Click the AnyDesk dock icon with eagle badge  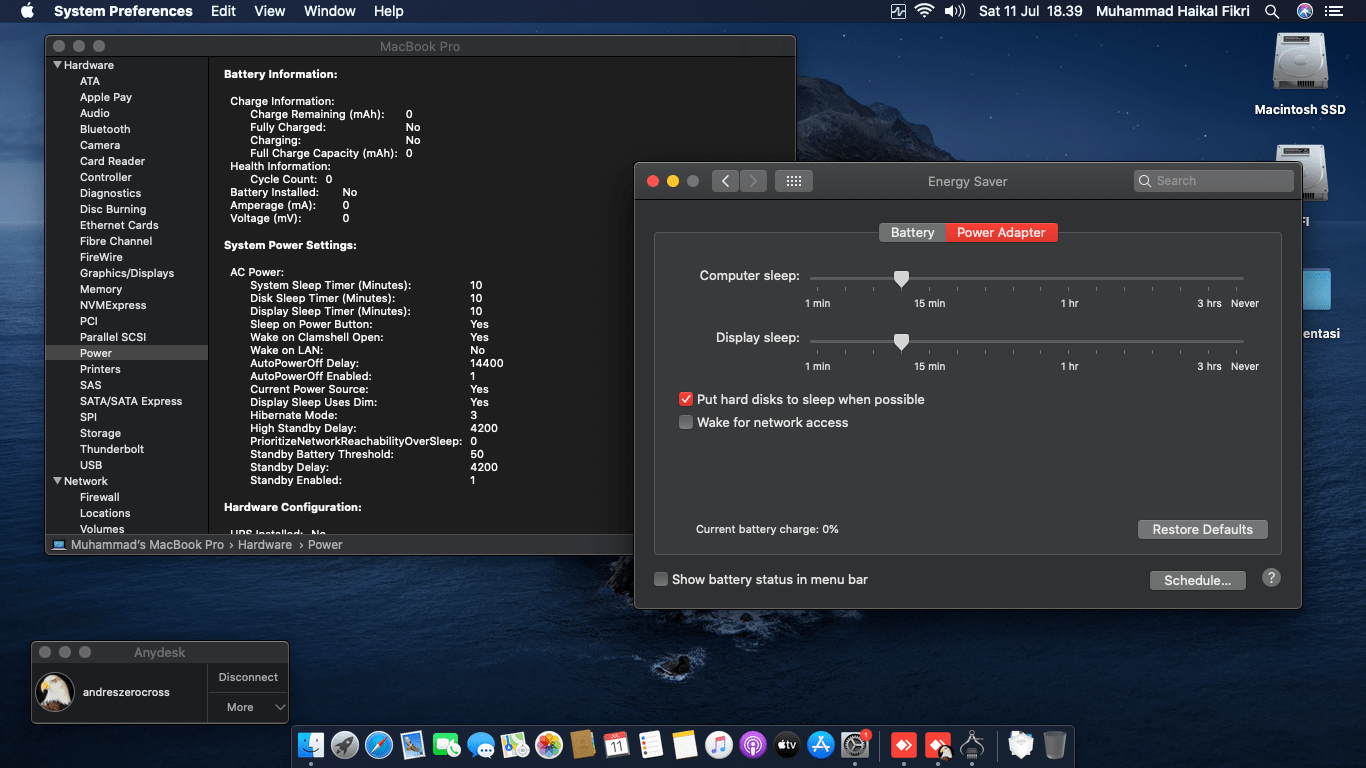pos(938,745)
